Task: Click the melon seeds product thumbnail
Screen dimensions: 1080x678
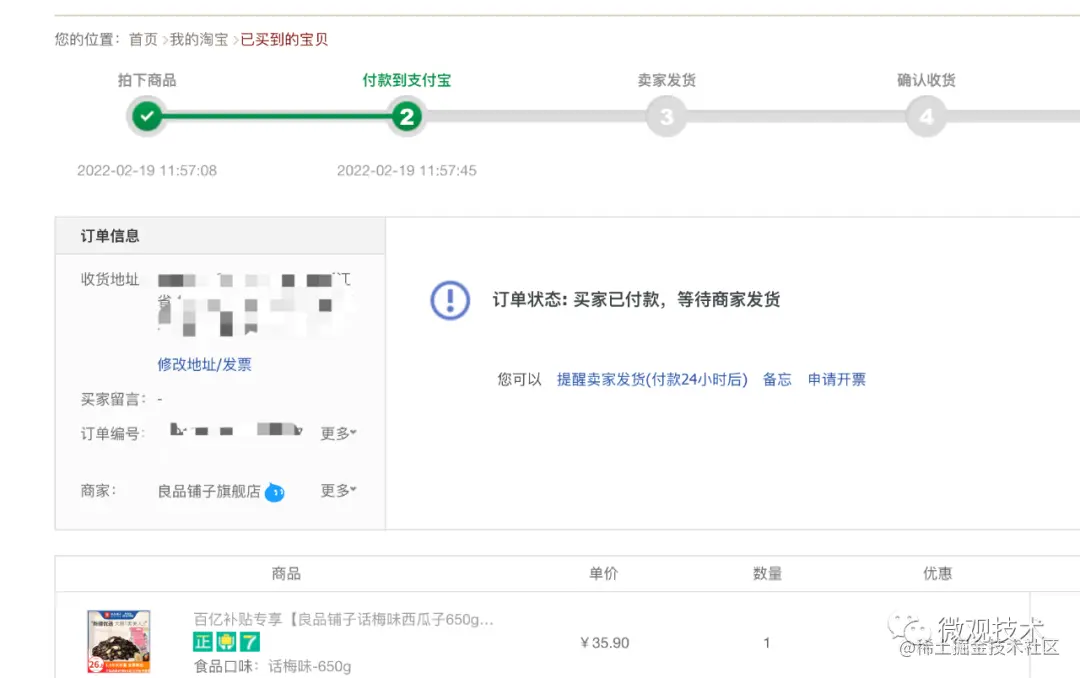Action: pos(119,641)
